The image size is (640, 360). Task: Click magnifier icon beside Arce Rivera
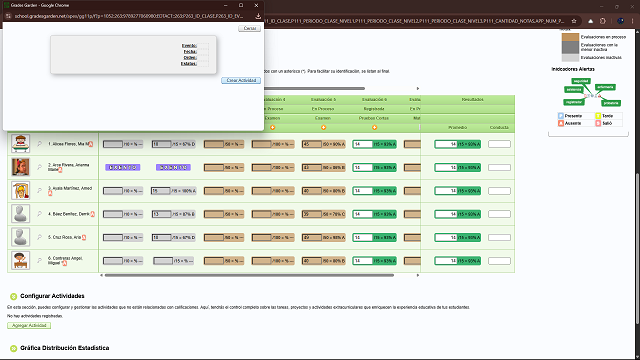pos(40,167)
